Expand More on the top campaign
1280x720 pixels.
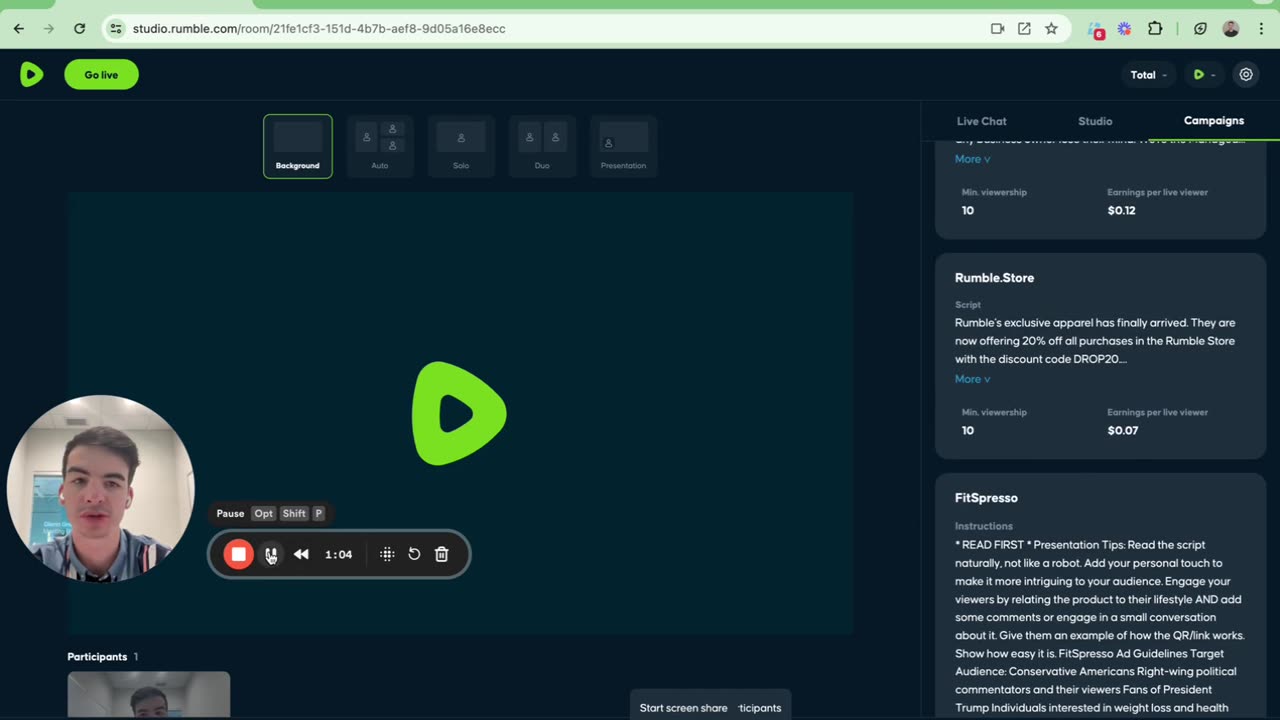tap(972, 159)
